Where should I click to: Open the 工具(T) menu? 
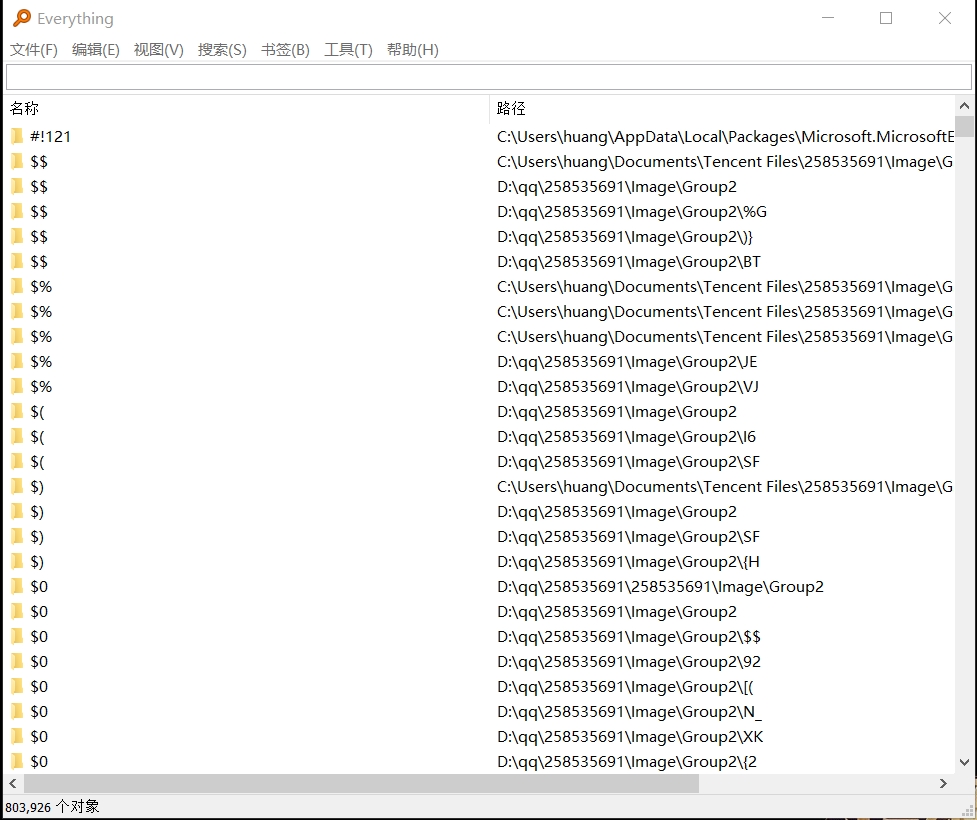[348, 50]
